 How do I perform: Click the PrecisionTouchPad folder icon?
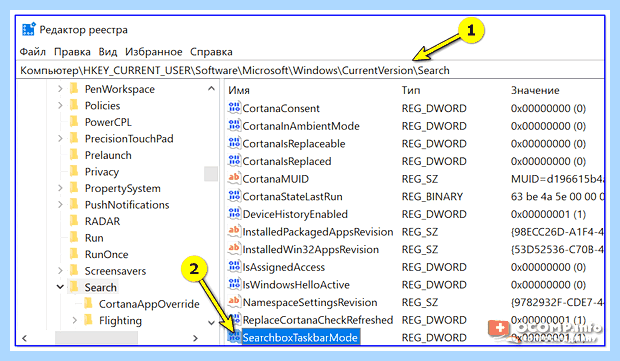pos(74,138)
